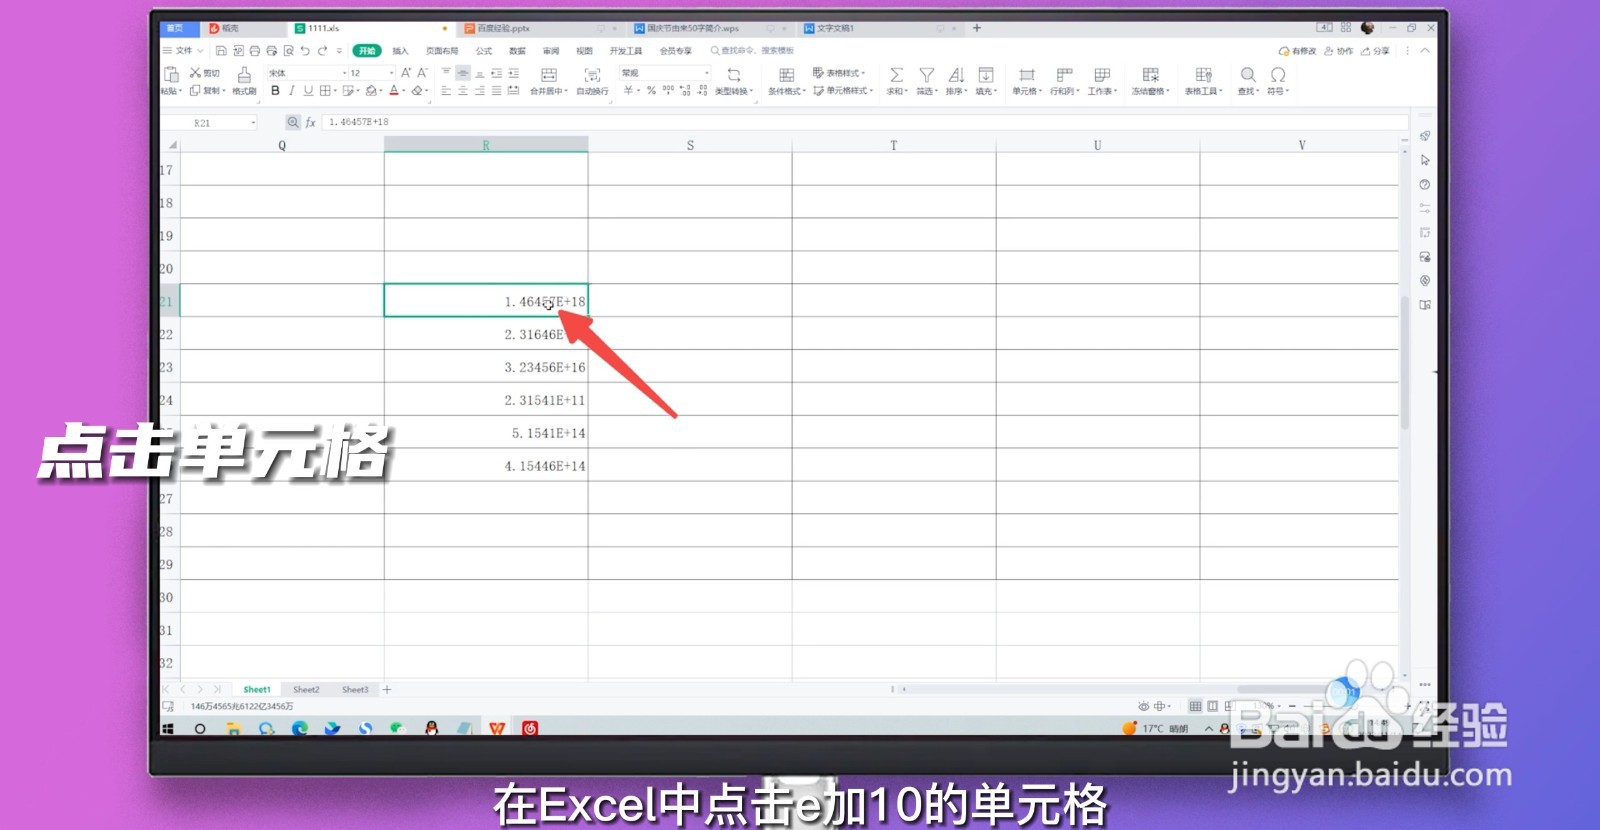The image size is (1600, 830).
Task: Toggle Underline formatting
Action: pos(308,90)
